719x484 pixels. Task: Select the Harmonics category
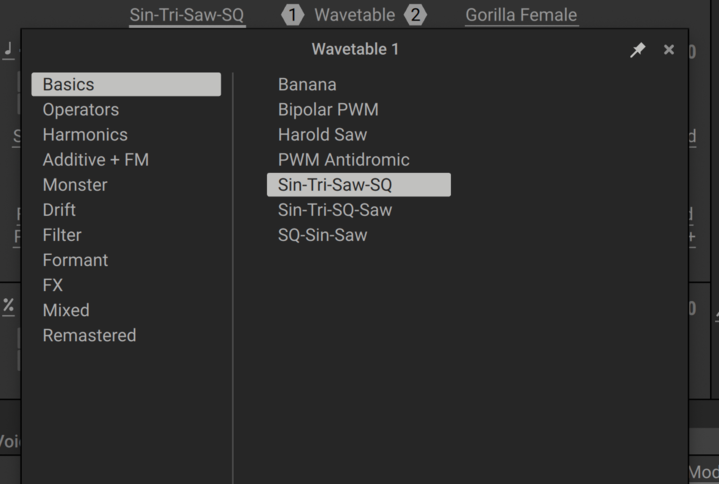[85, 135]
